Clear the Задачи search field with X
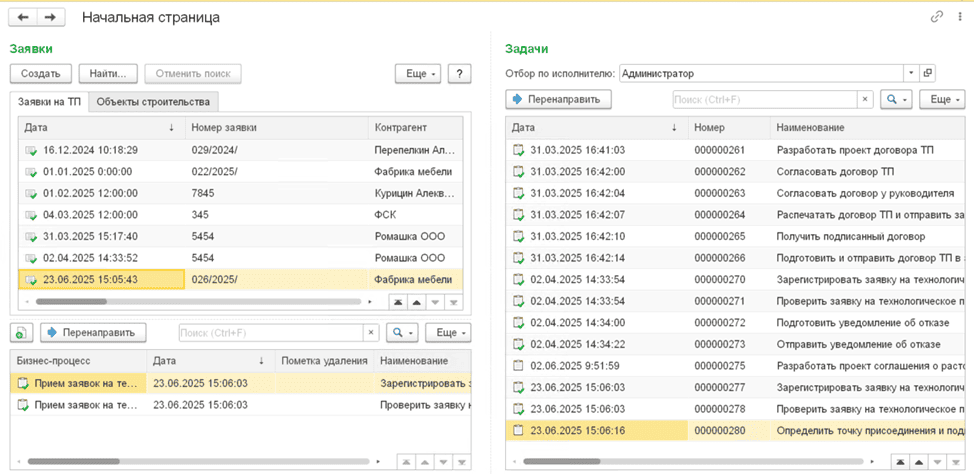The image size is (974, 474). pyautogui.click(x=865, y=99)
